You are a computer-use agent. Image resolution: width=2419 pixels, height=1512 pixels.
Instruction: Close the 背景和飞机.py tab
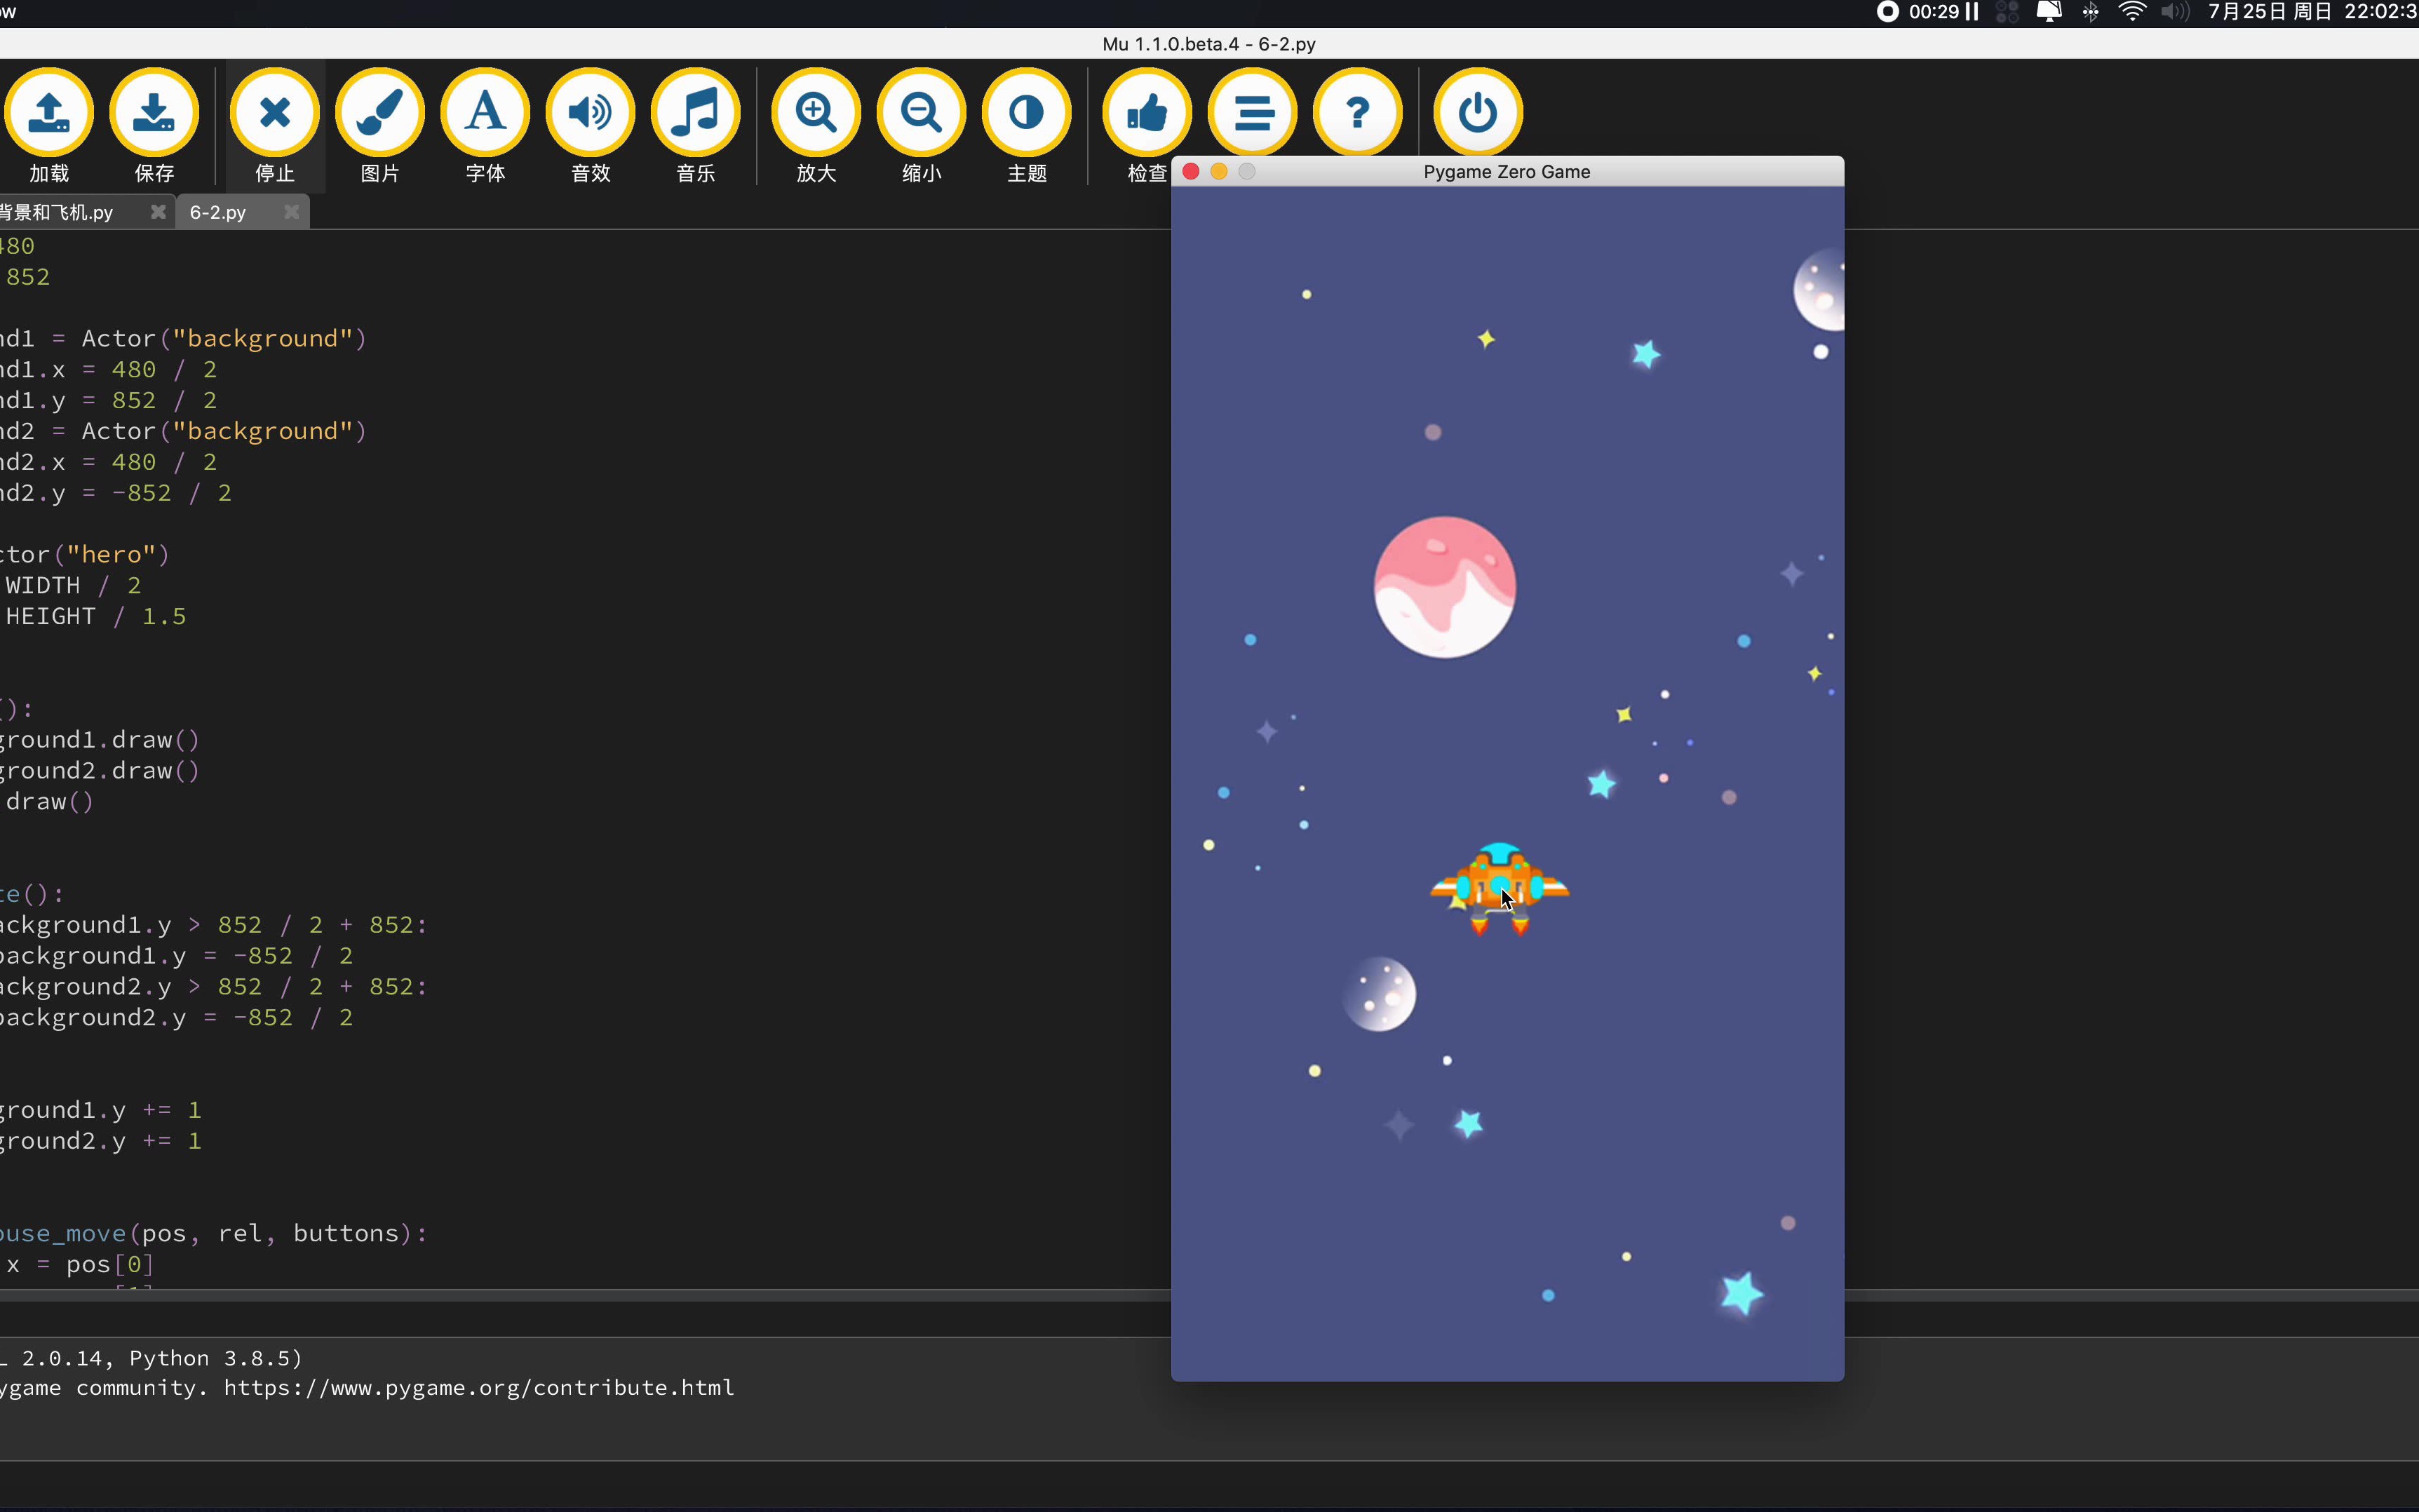(157, 212)
